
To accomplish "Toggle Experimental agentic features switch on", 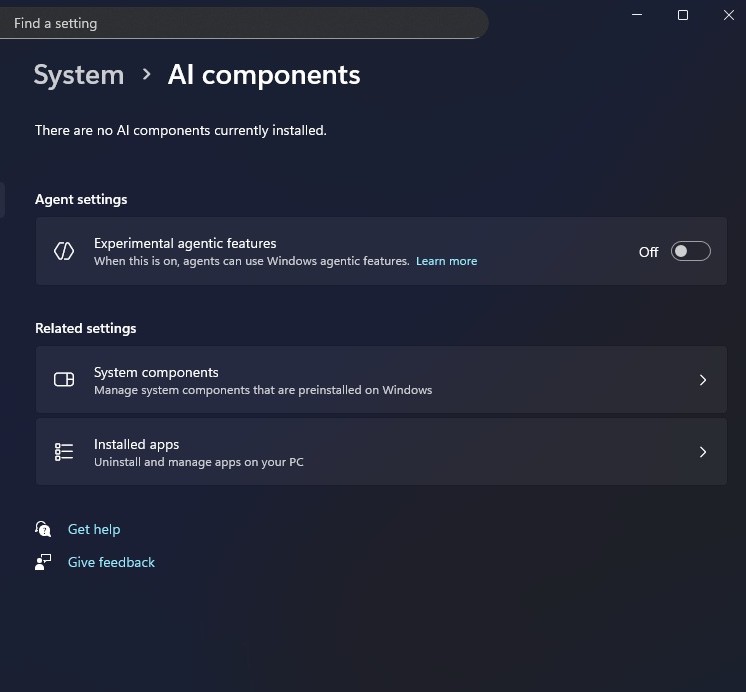I will point(690,251).
